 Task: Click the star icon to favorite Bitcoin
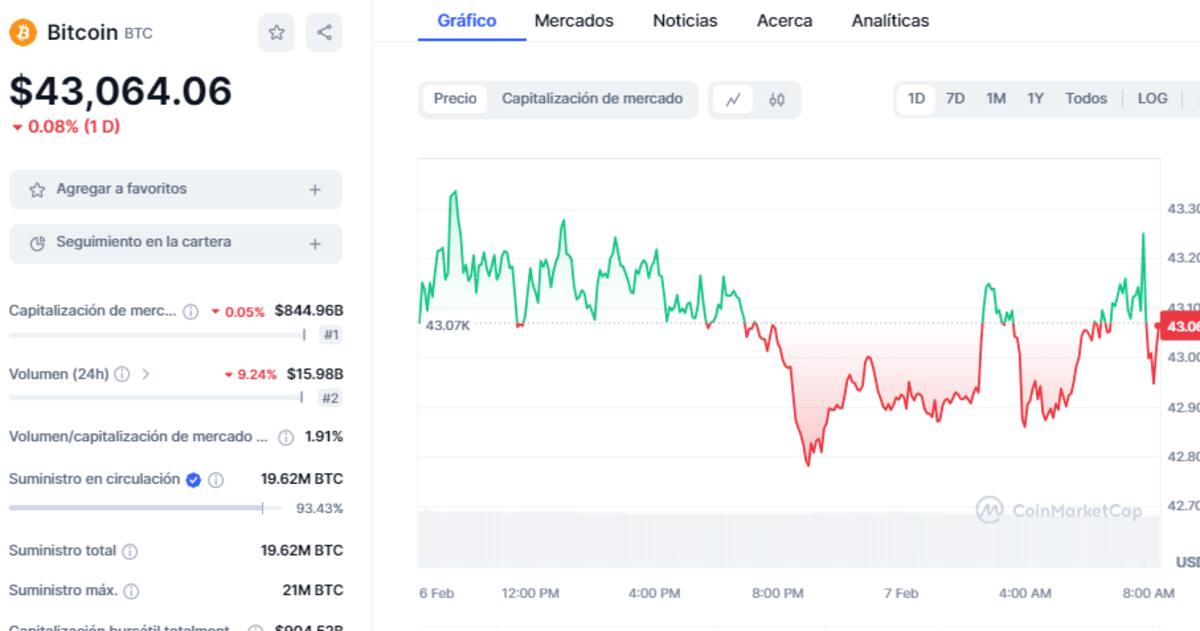tap(276, 32)
